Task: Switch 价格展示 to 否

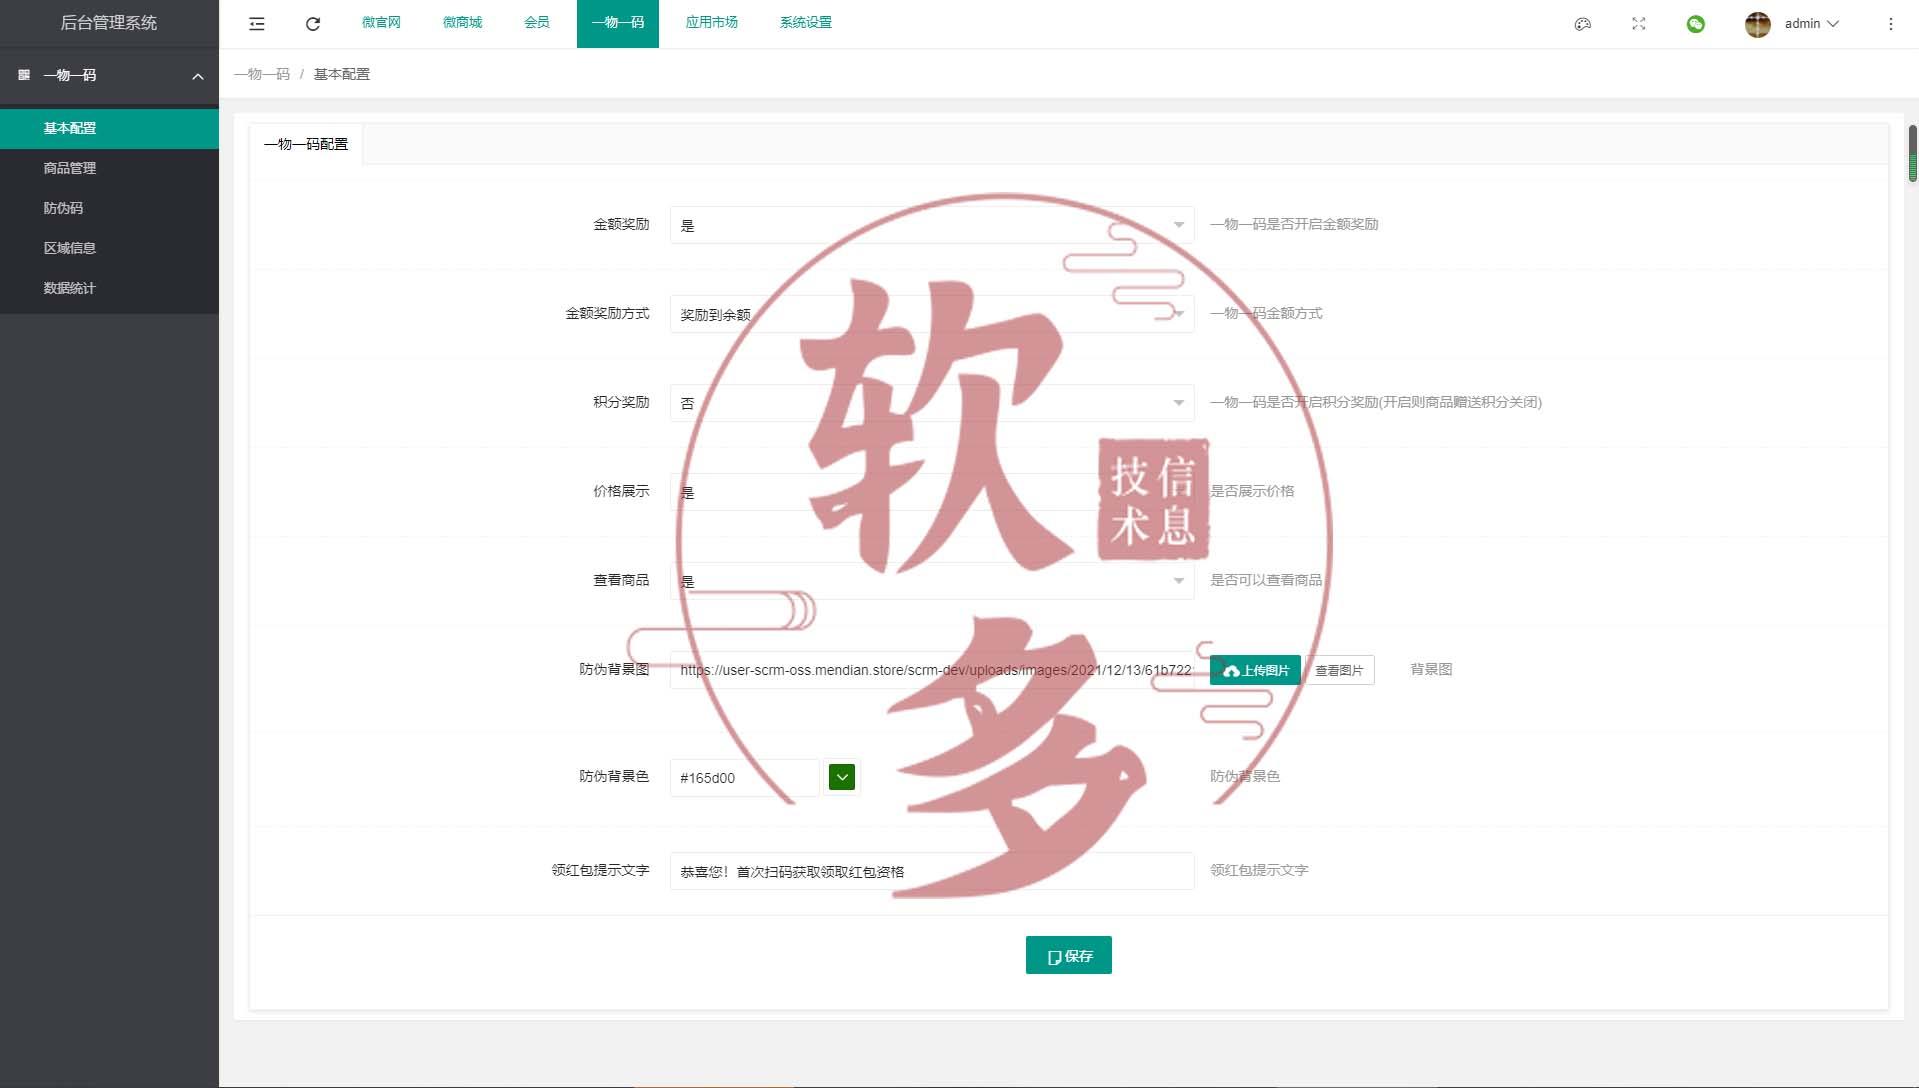Action: point(932,491)
